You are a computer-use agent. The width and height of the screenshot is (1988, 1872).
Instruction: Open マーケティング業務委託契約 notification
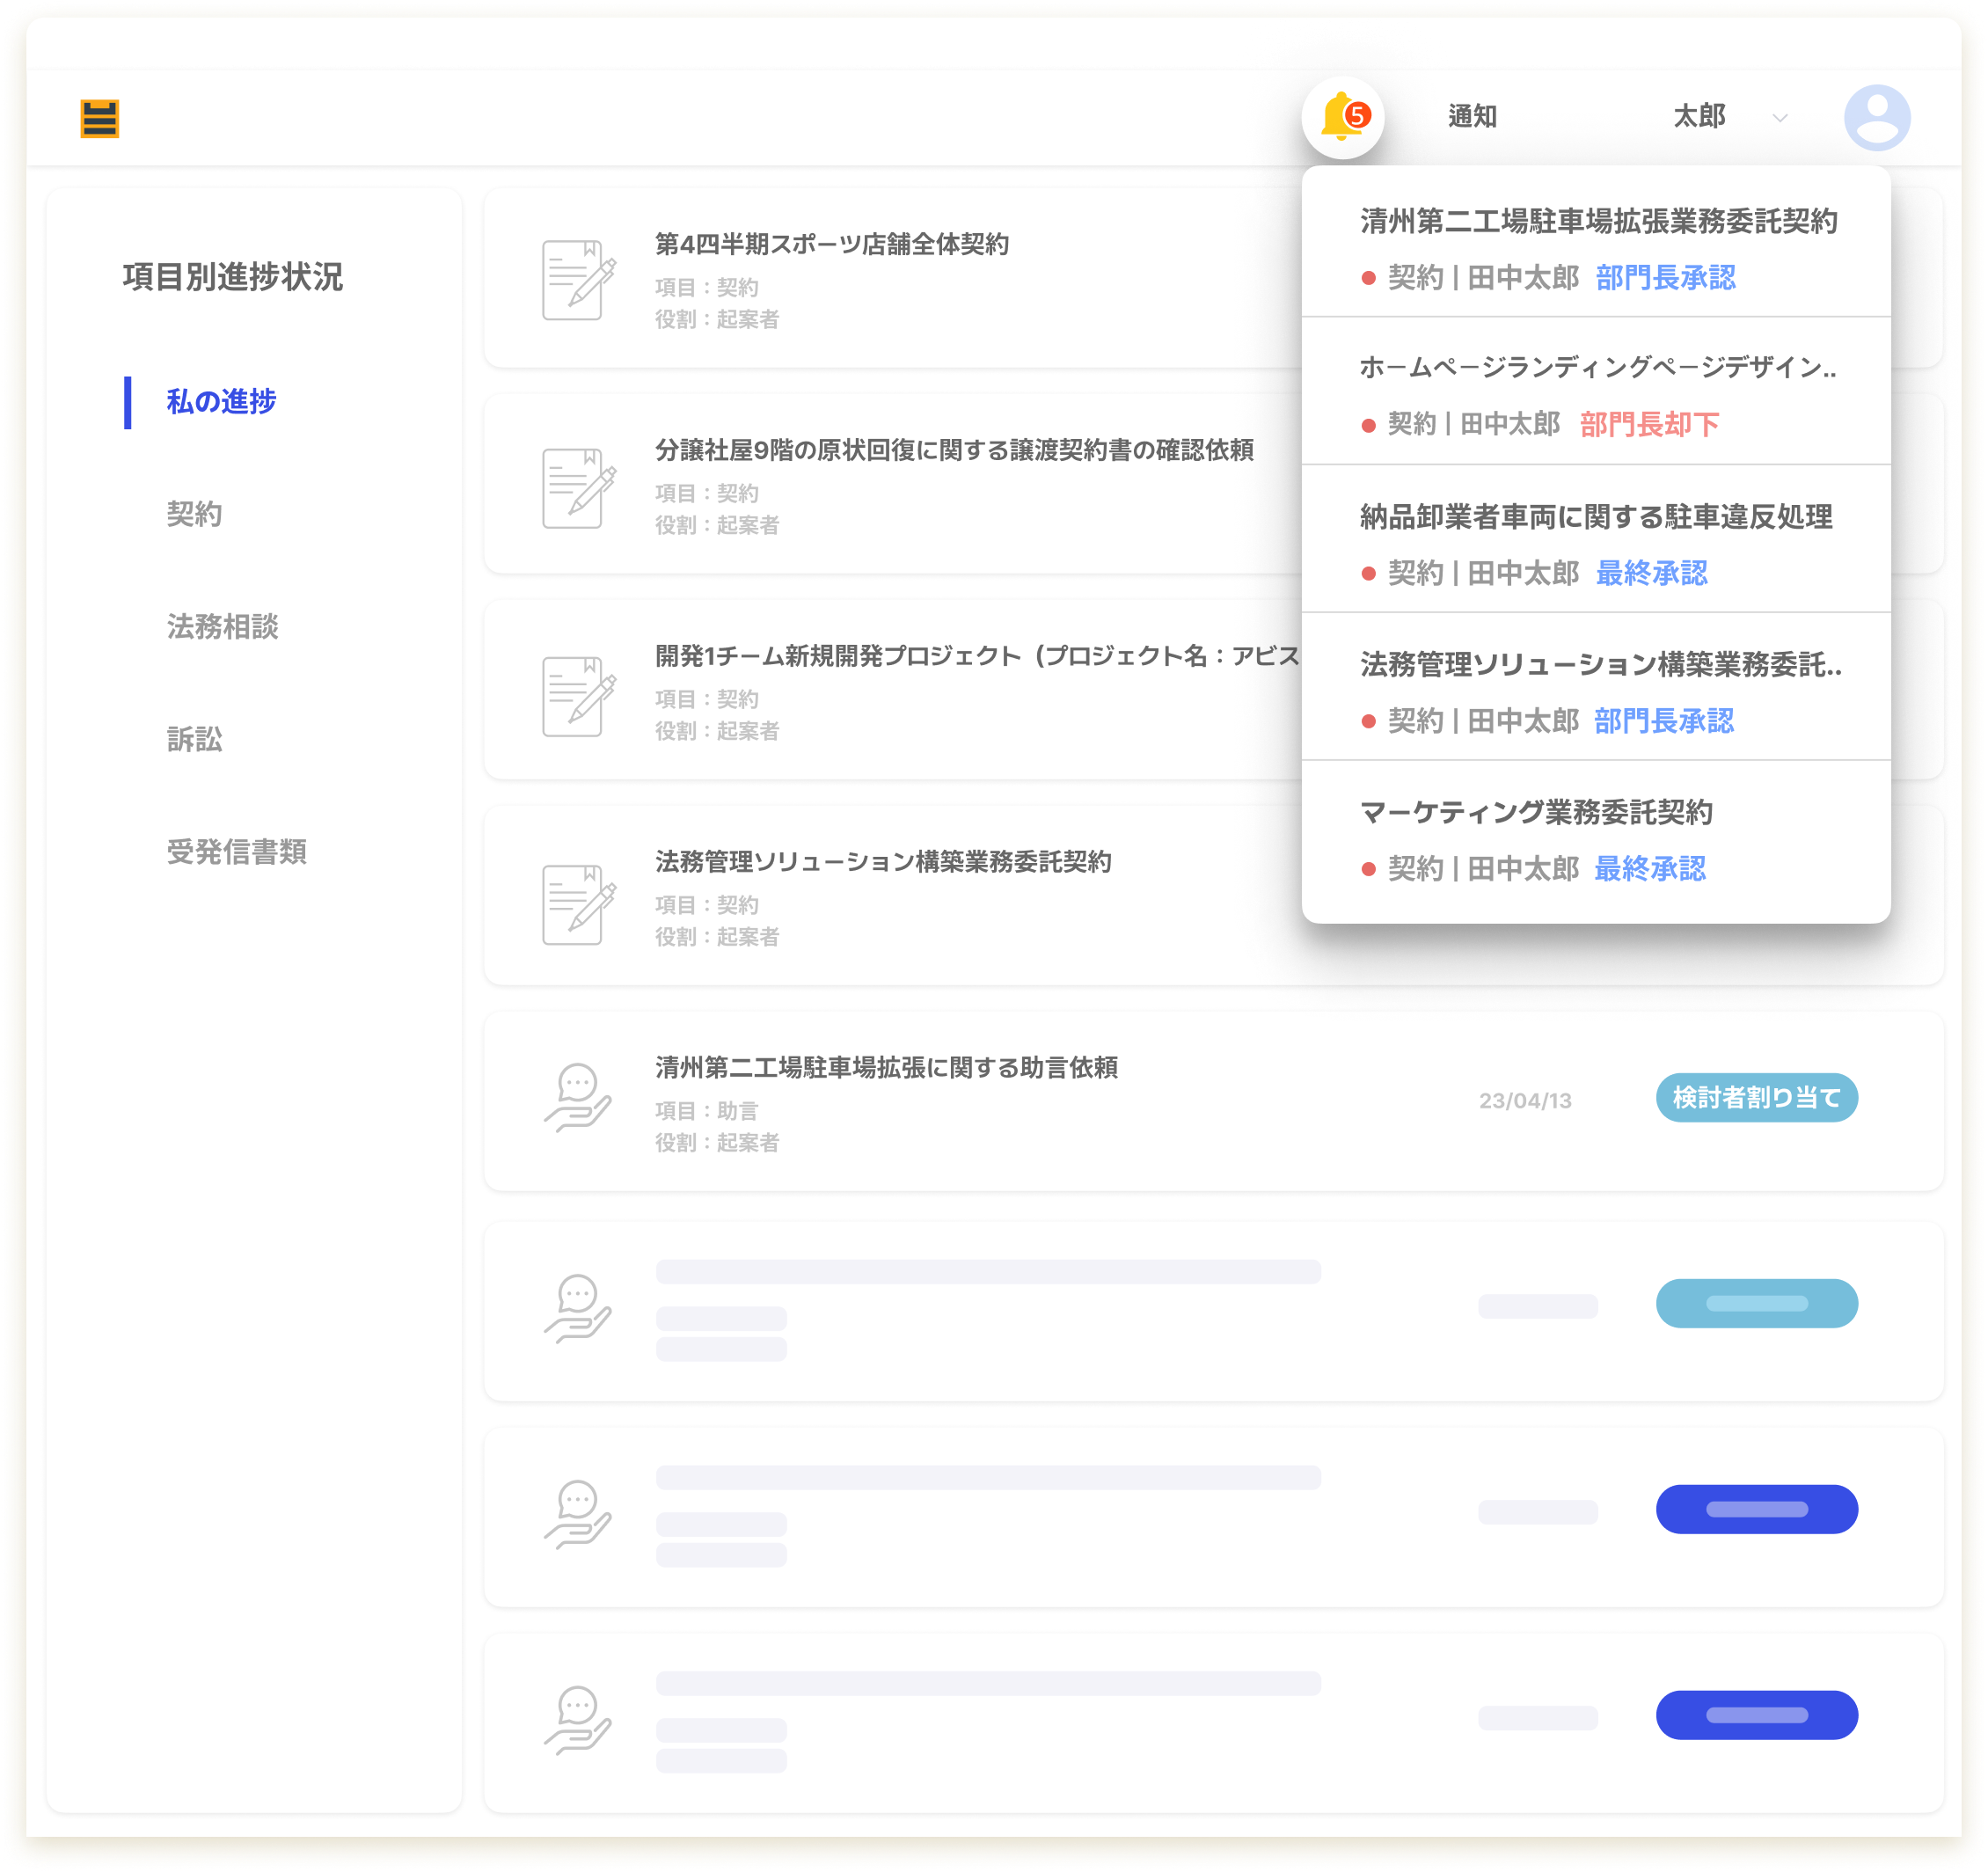click(1536, 812)
